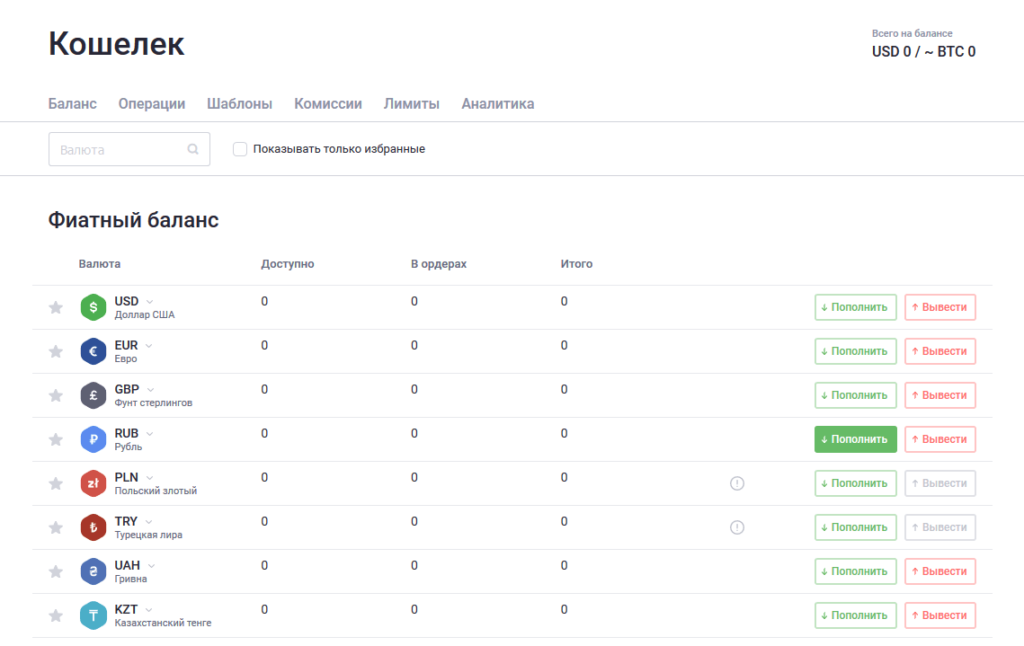Click the Валюта search input field
Image resolution: width=1024 pixels, height=646 pixels.
coord(120,150)
